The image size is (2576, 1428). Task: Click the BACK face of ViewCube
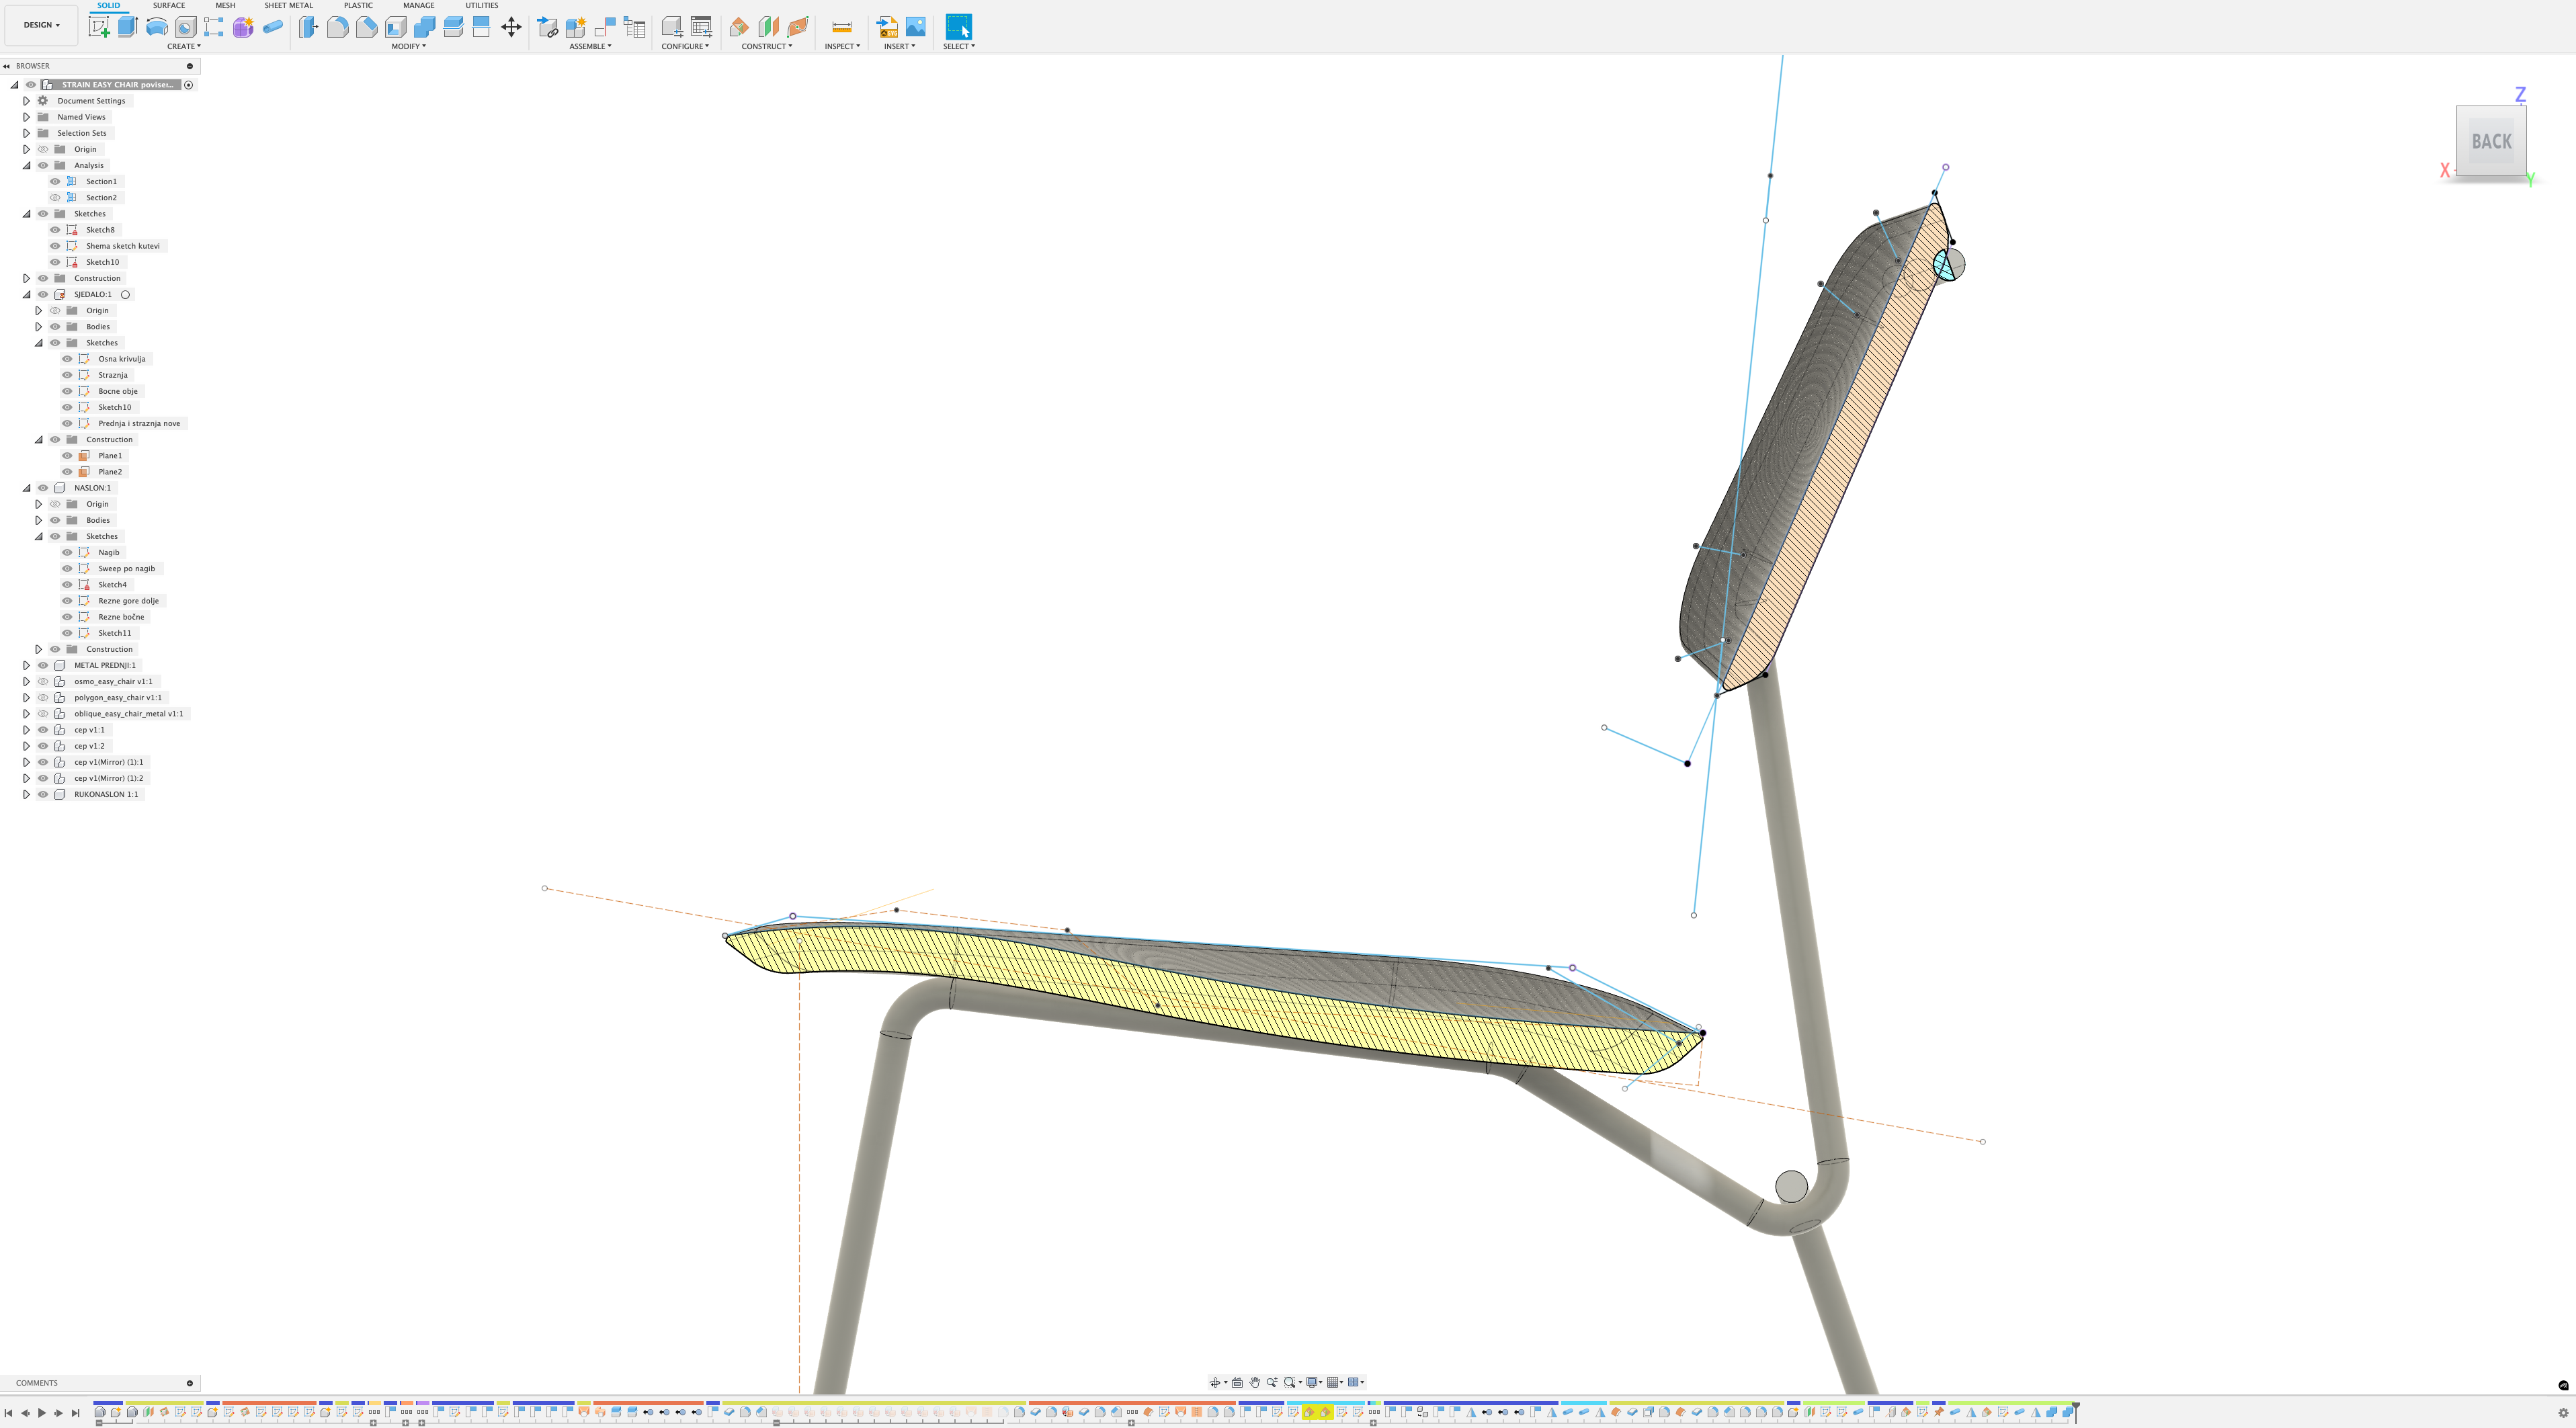click(2491, 141)
